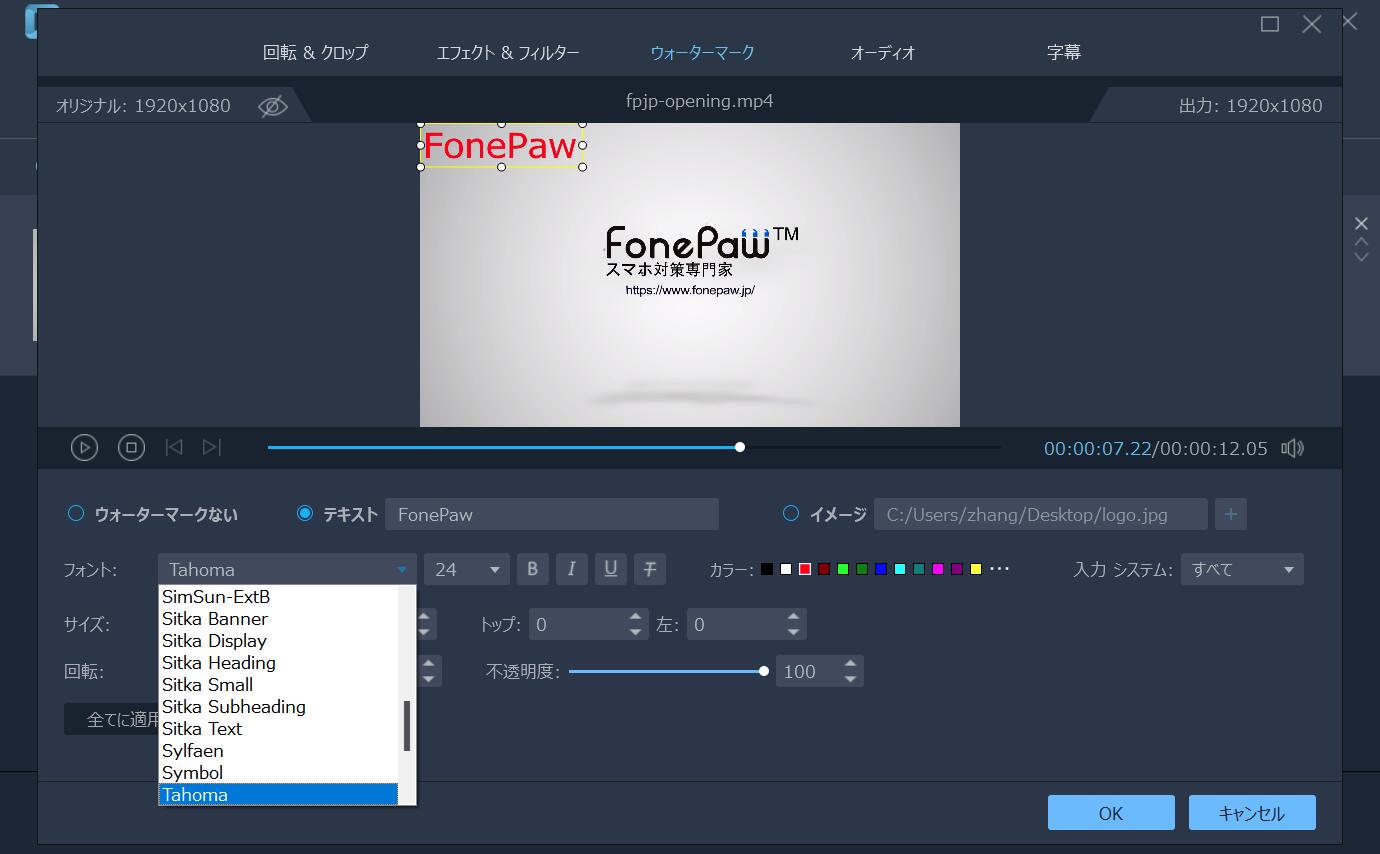
Task: Toggle bold text formatting
Action: [532, 569]
